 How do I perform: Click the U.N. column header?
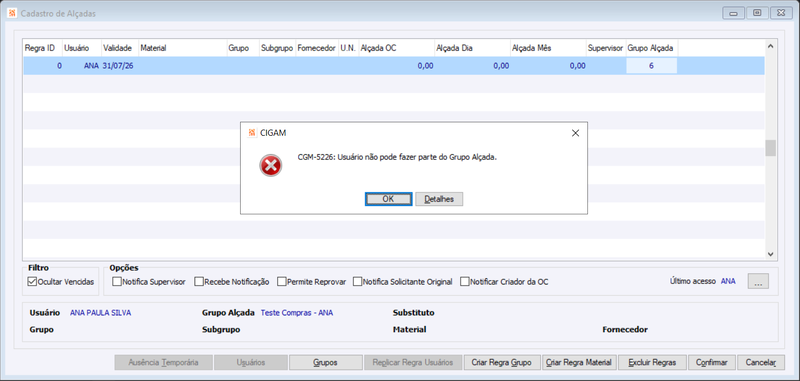point(348,48)
